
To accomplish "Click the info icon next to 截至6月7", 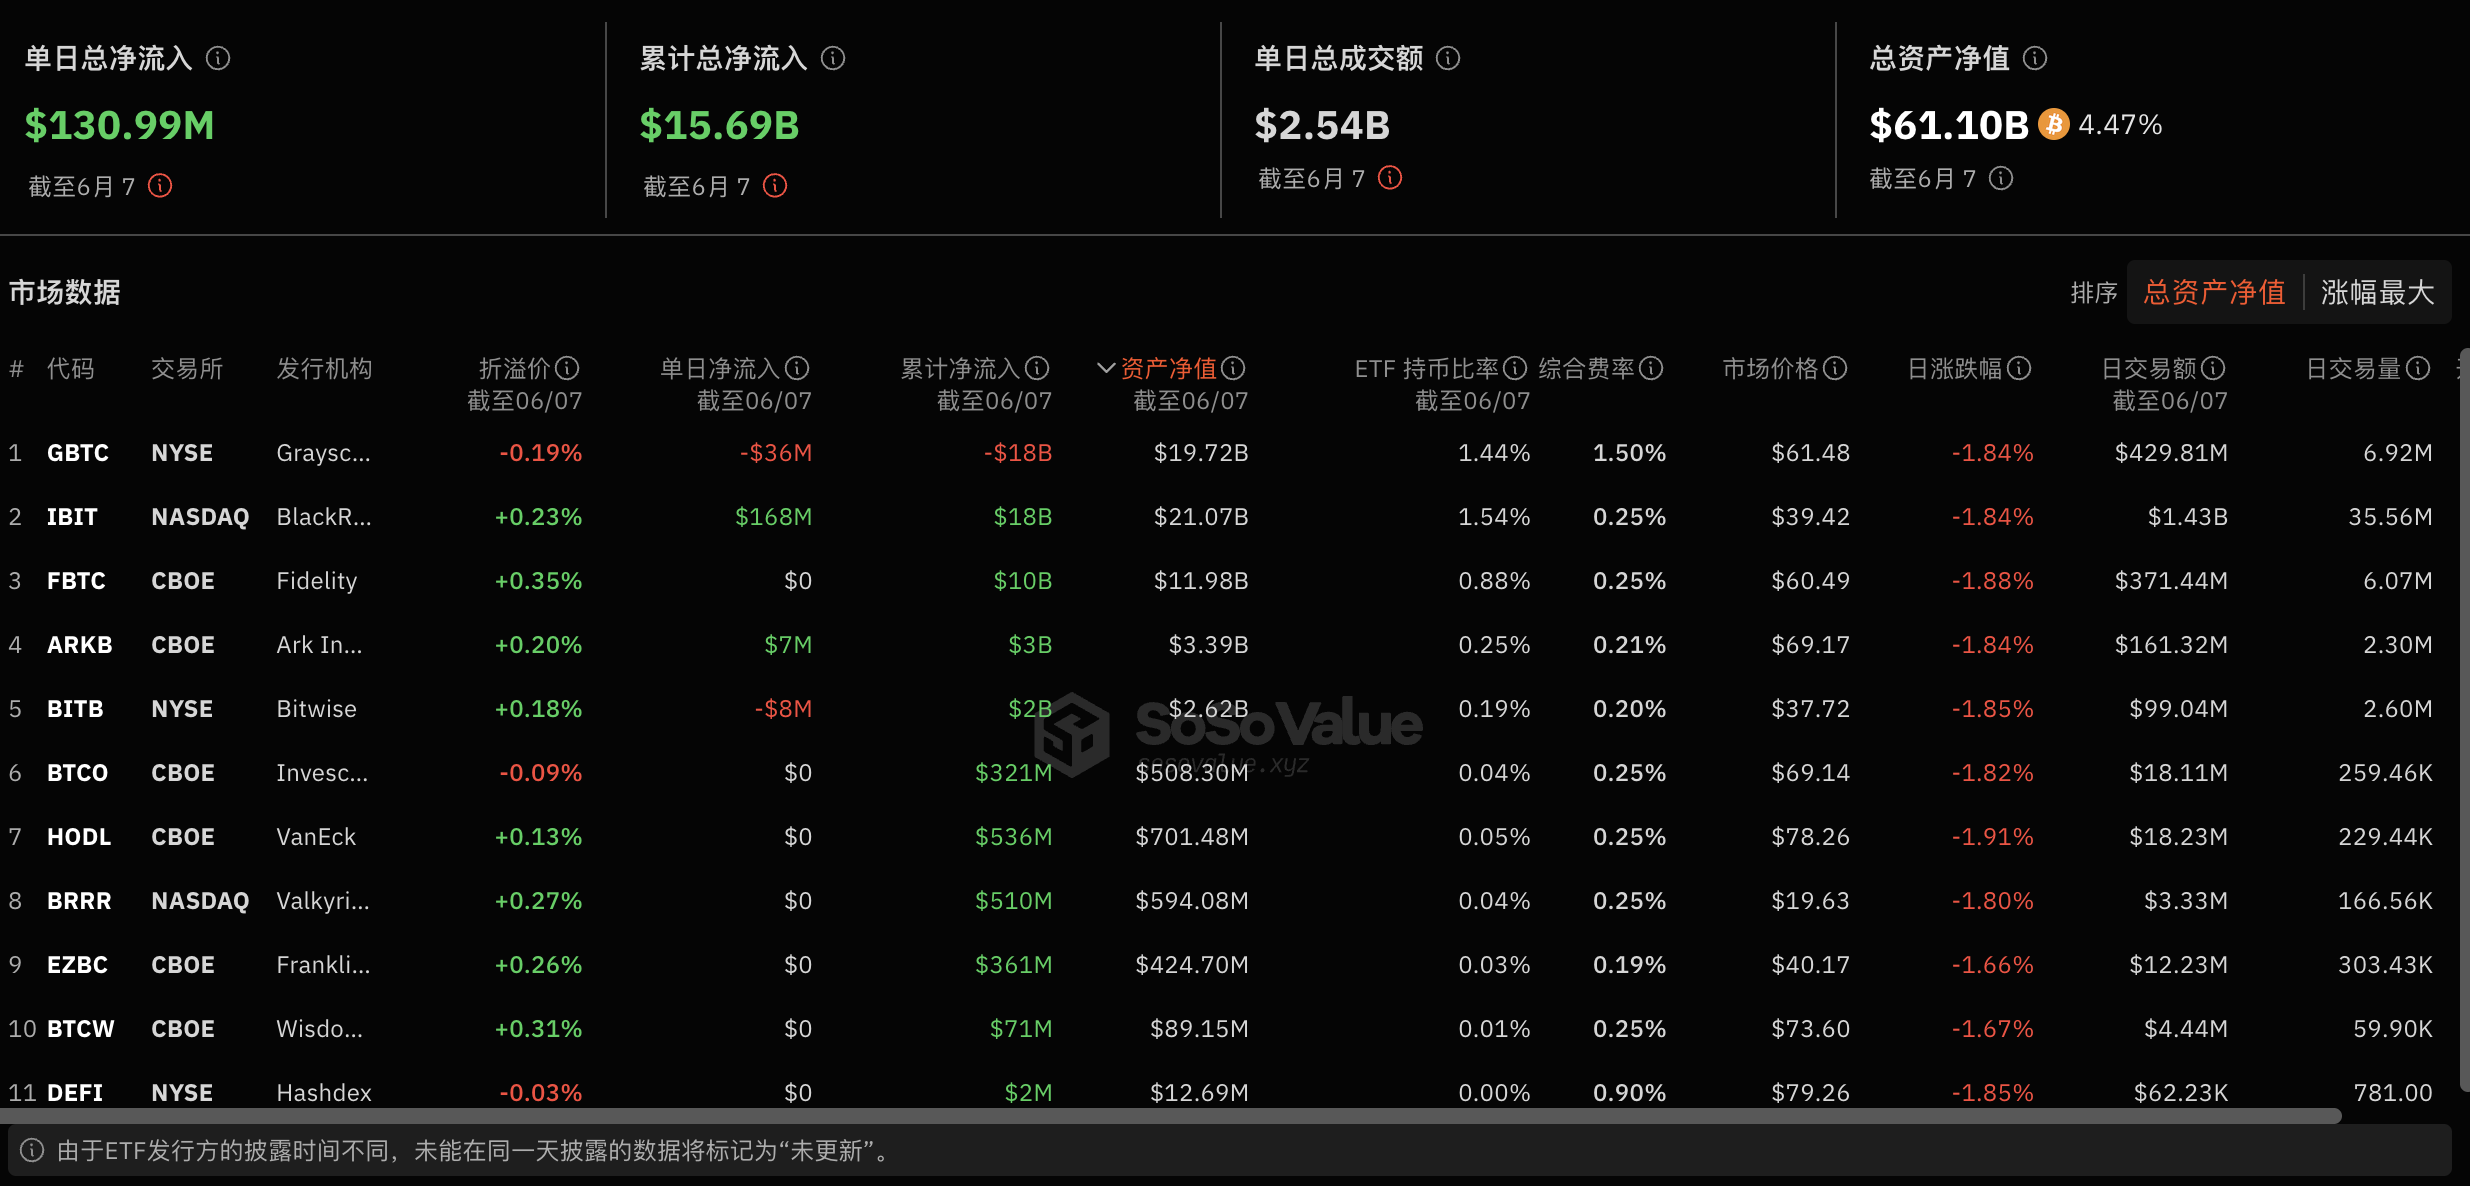I will [x=160, y=185].
